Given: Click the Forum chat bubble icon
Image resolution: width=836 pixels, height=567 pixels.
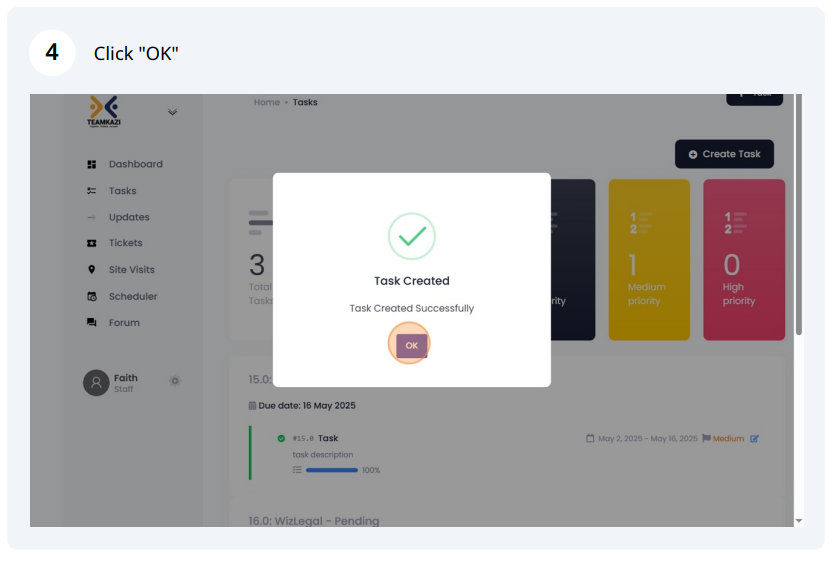Looking at the screenshot, I should point(91,323).
